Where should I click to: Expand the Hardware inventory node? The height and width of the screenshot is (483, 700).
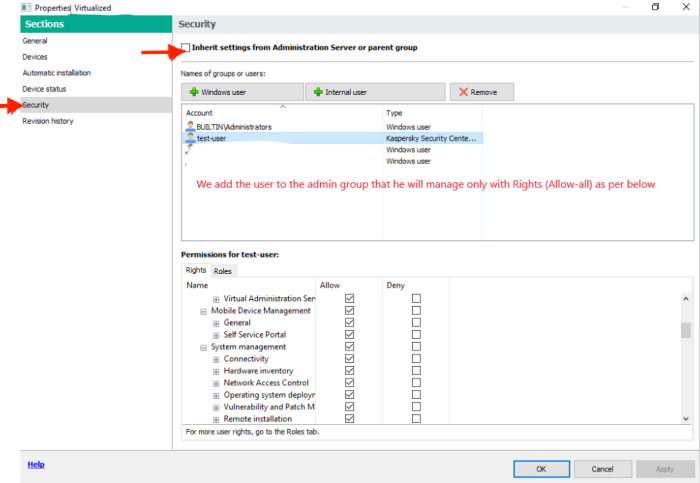click(x=216, y=371)
